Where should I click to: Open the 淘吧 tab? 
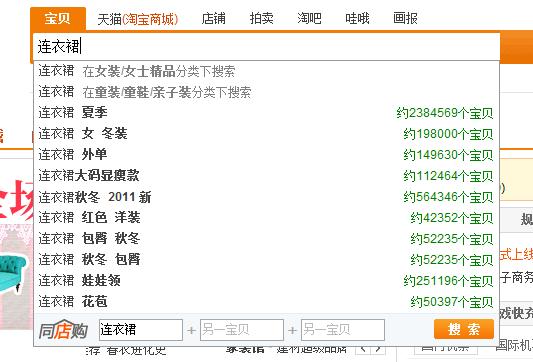[309, 18]
